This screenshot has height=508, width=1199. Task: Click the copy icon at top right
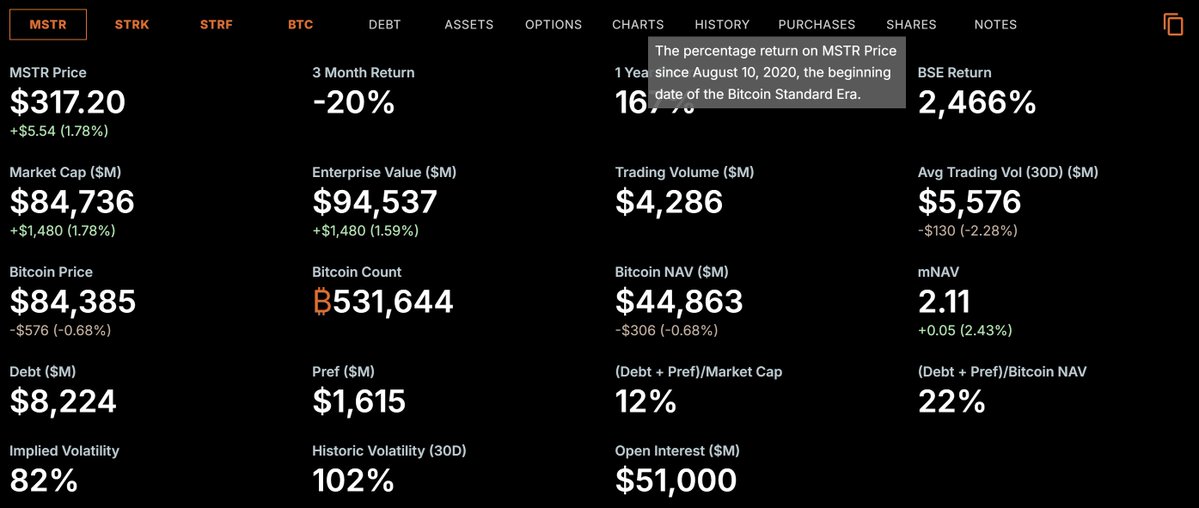pos(1173,25)
